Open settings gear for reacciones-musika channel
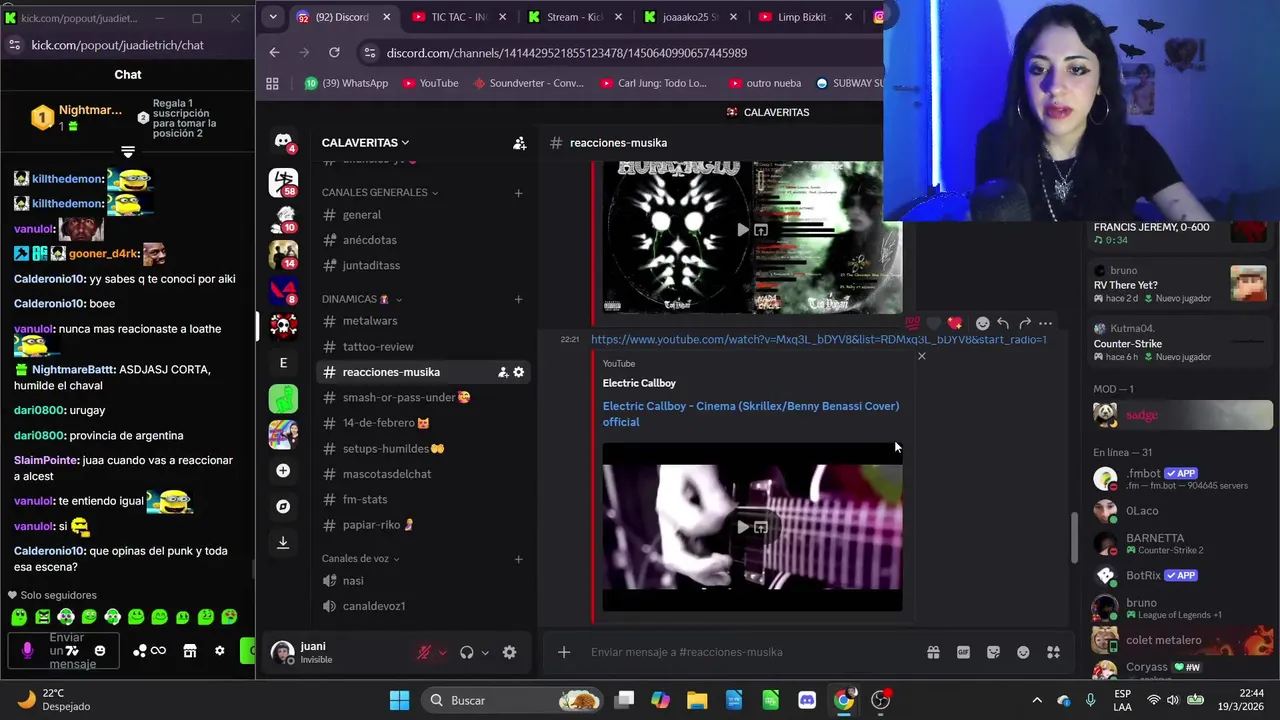This screenshot has height=720, width=1280. 518,372
